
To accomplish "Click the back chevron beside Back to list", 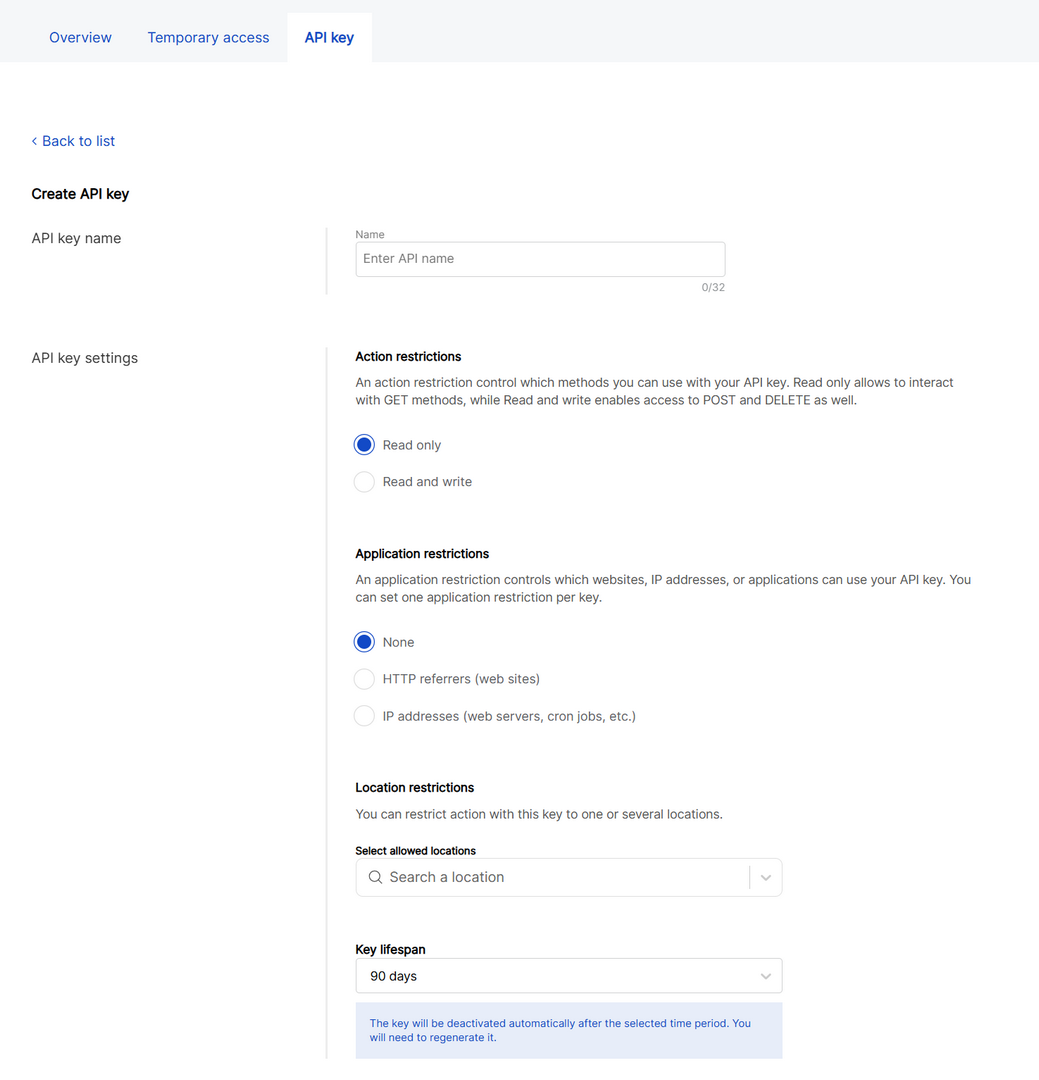I will pyautogui.click(x=34, y=141).
